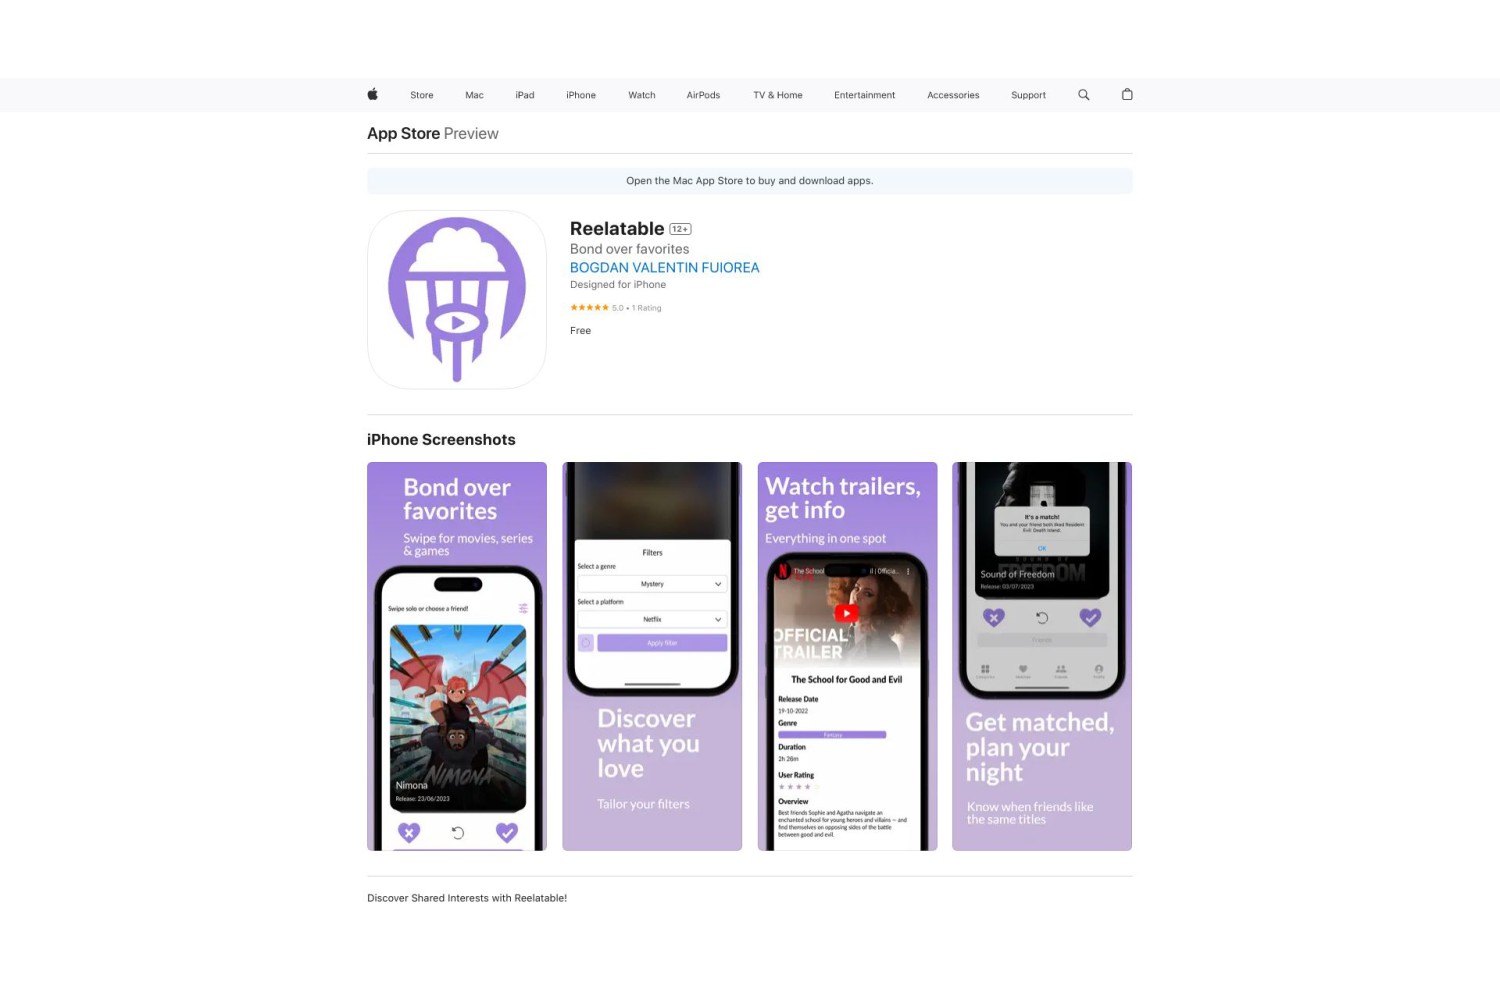This screenshot has width=1500, height=1000.
Task: Click the Bond over favorites subtitle
Action: point(630,249)
